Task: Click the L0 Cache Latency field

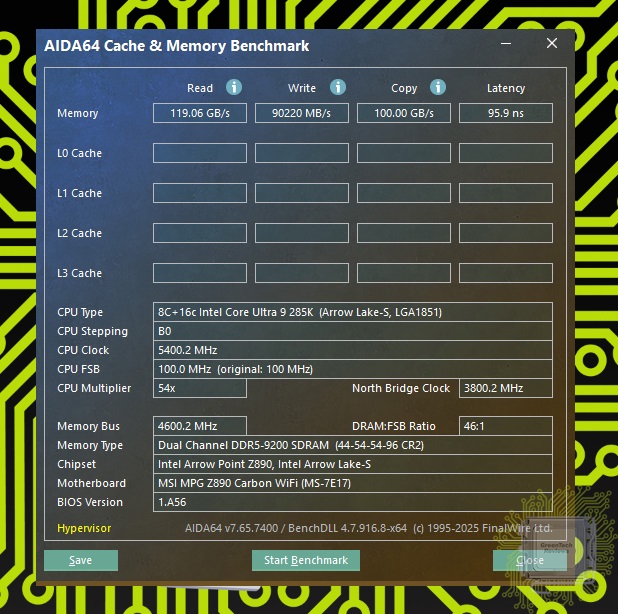Action: tap(506, 153)
